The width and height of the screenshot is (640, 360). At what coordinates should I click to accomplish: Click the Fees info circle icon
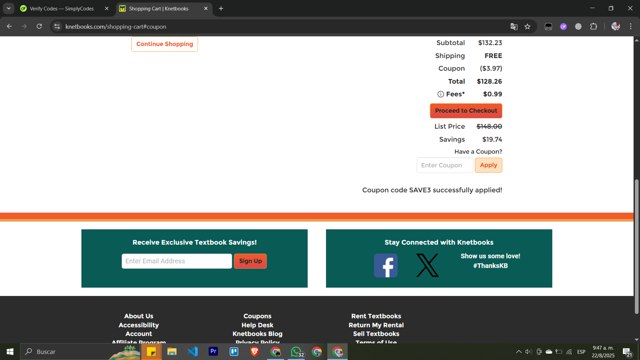pyautogui.click(x=440, y=94)
